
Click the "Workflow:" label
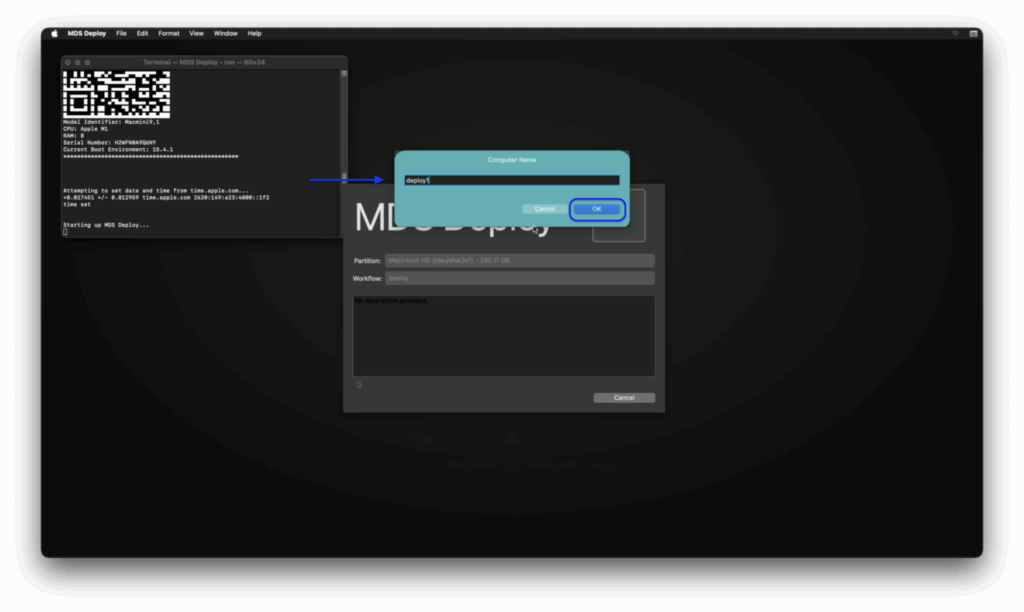coord(367,278)
